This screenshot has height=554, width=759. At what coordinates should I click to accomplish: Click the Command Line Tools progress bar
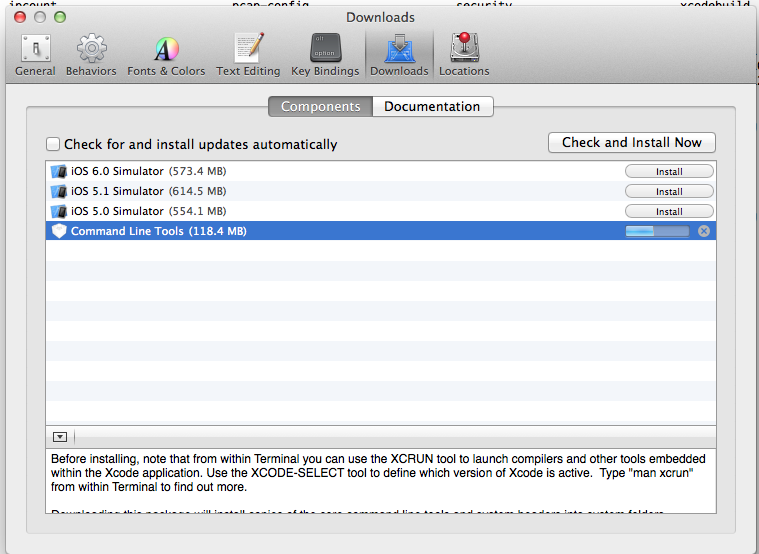657,231
